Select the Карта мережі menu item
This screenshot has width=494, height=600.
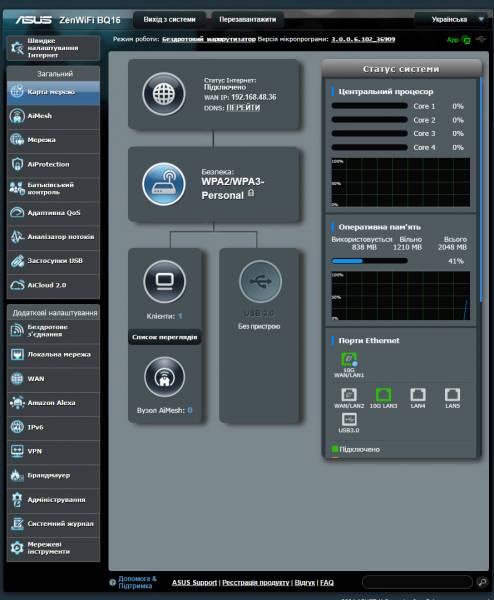click(53, 92)
